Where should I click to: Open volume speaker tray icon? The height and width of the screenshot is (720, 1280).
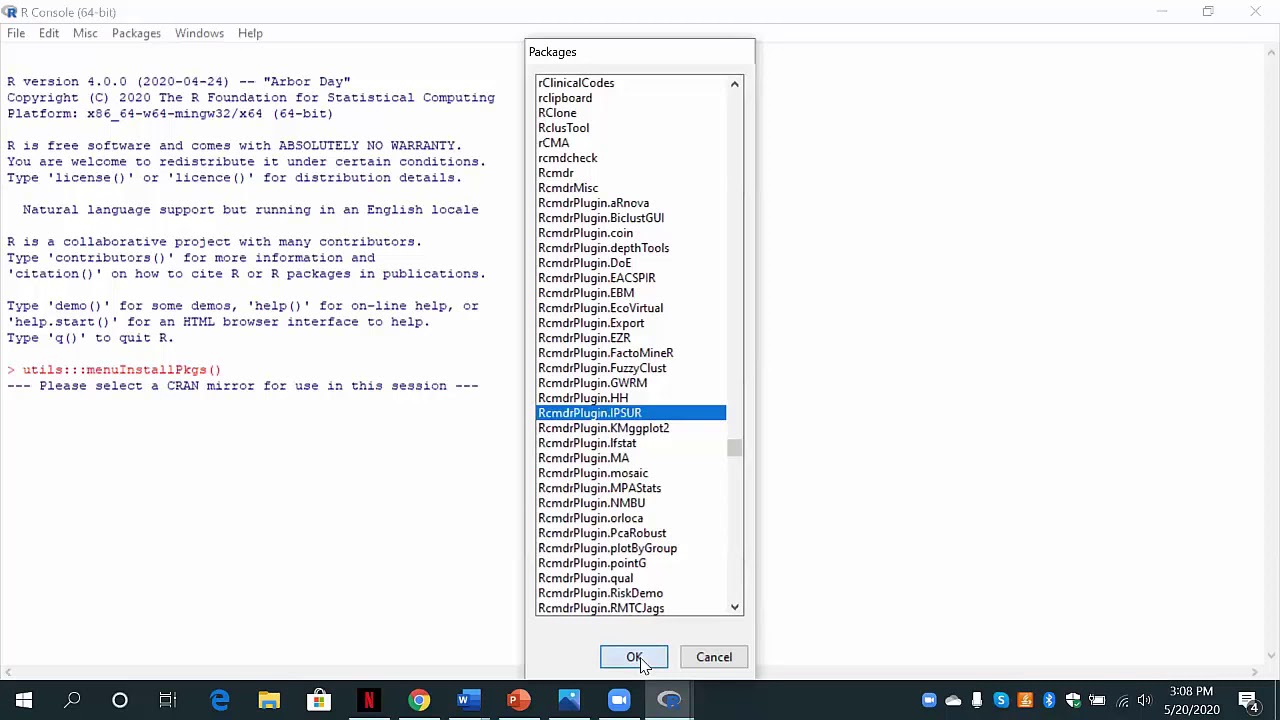coord(1145,700)
